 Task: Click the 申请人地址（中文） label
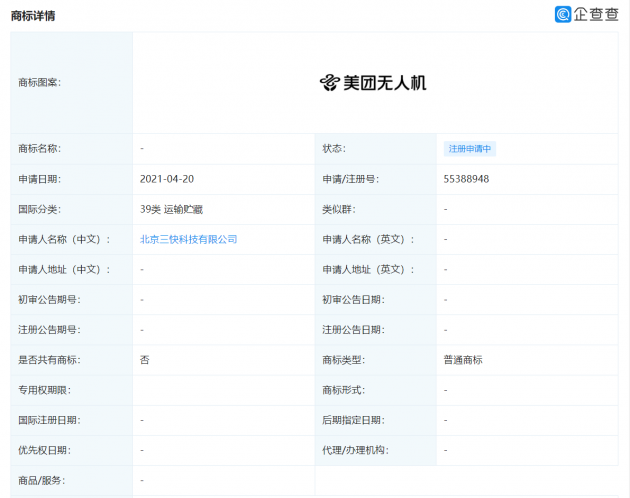pos(64,270)
